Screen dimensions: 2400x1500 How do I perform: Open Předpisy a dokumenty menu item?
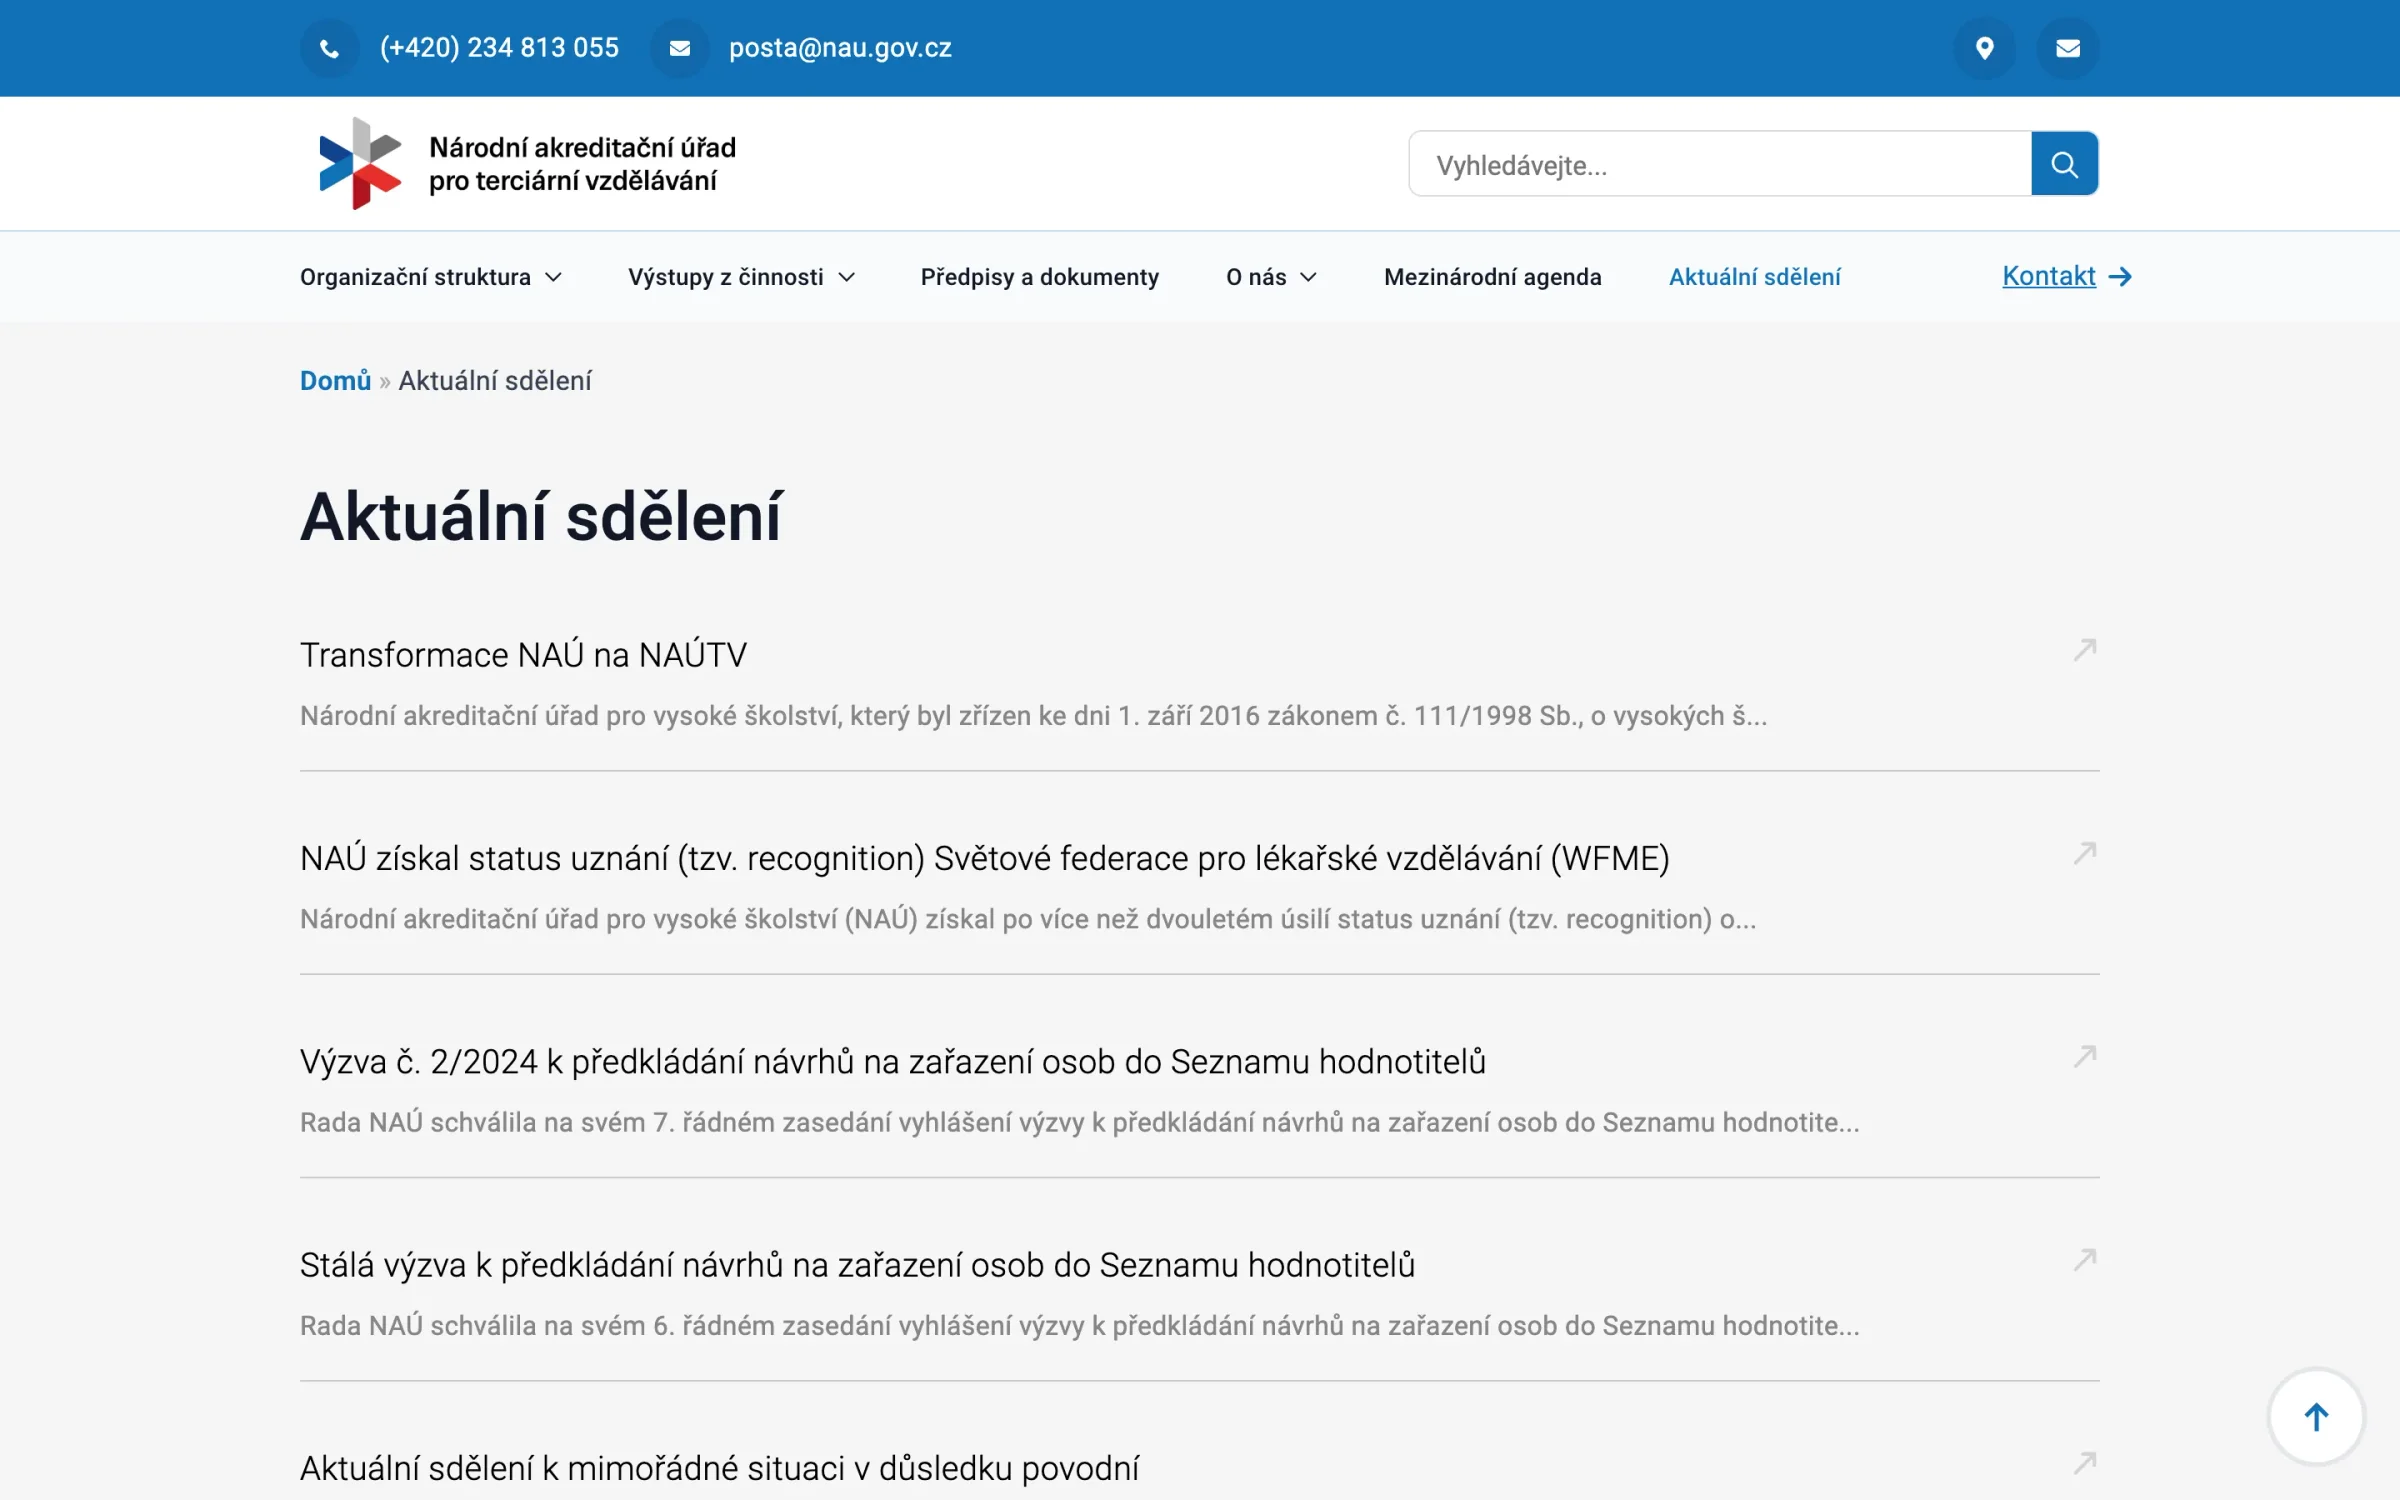tap(1040, 277)
